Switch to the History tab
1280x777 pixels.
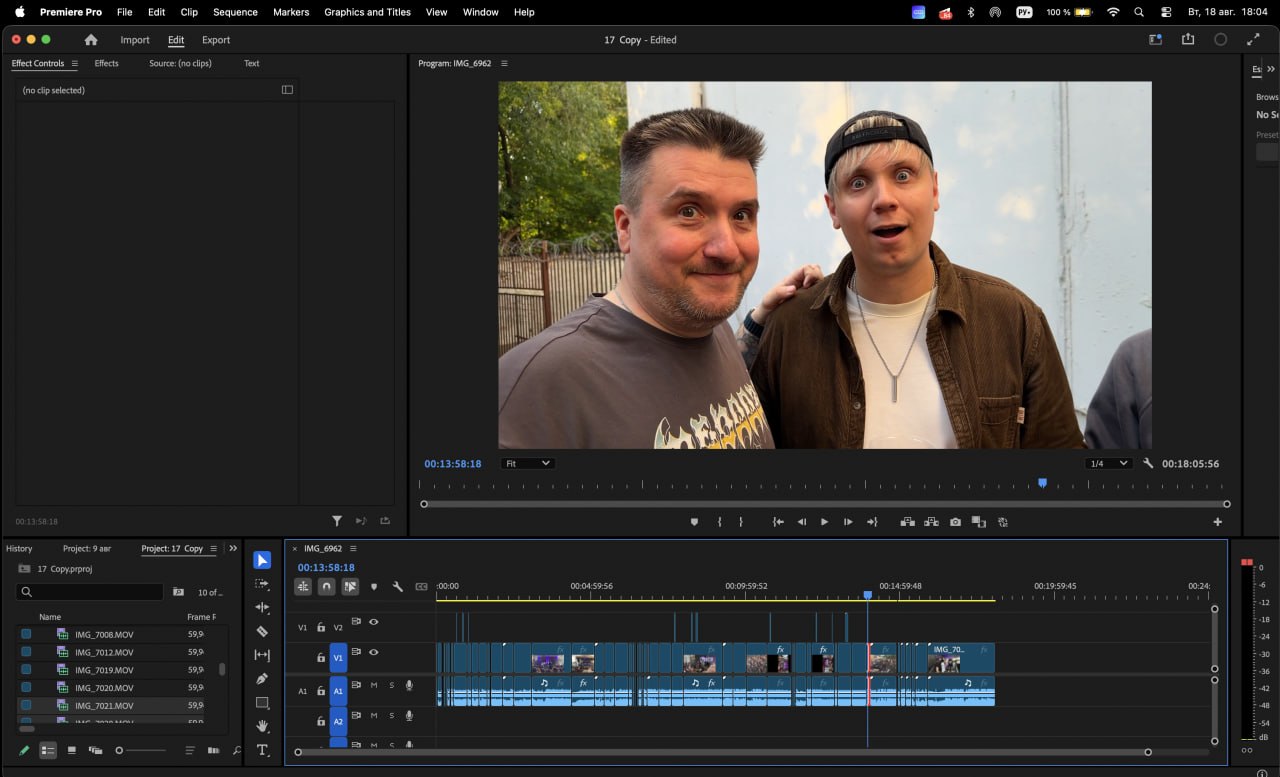coord(19,549)
